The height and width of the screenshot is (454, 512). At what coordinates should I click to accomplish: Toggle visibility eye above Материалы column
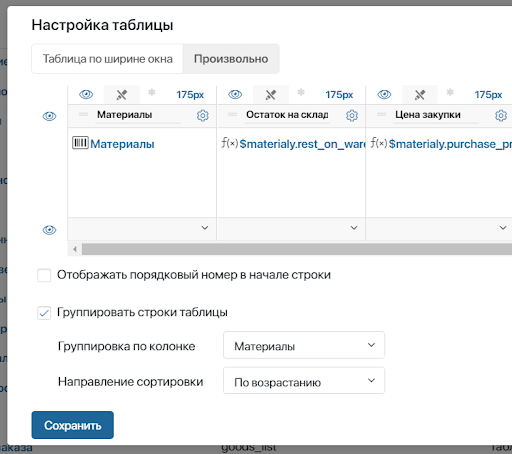pyautogui.click(x=86, y=95)
